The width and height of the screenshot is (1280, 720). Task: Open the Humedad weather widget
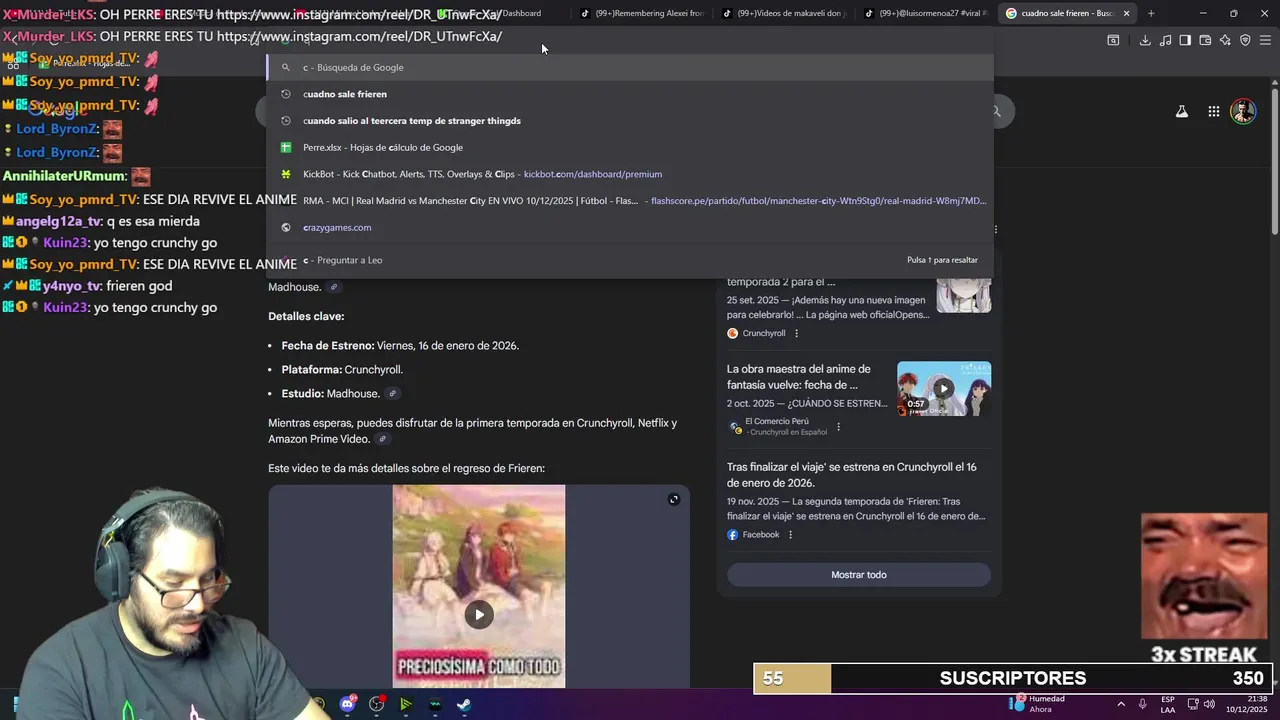pyautogui.click(x=1037, y=704)
